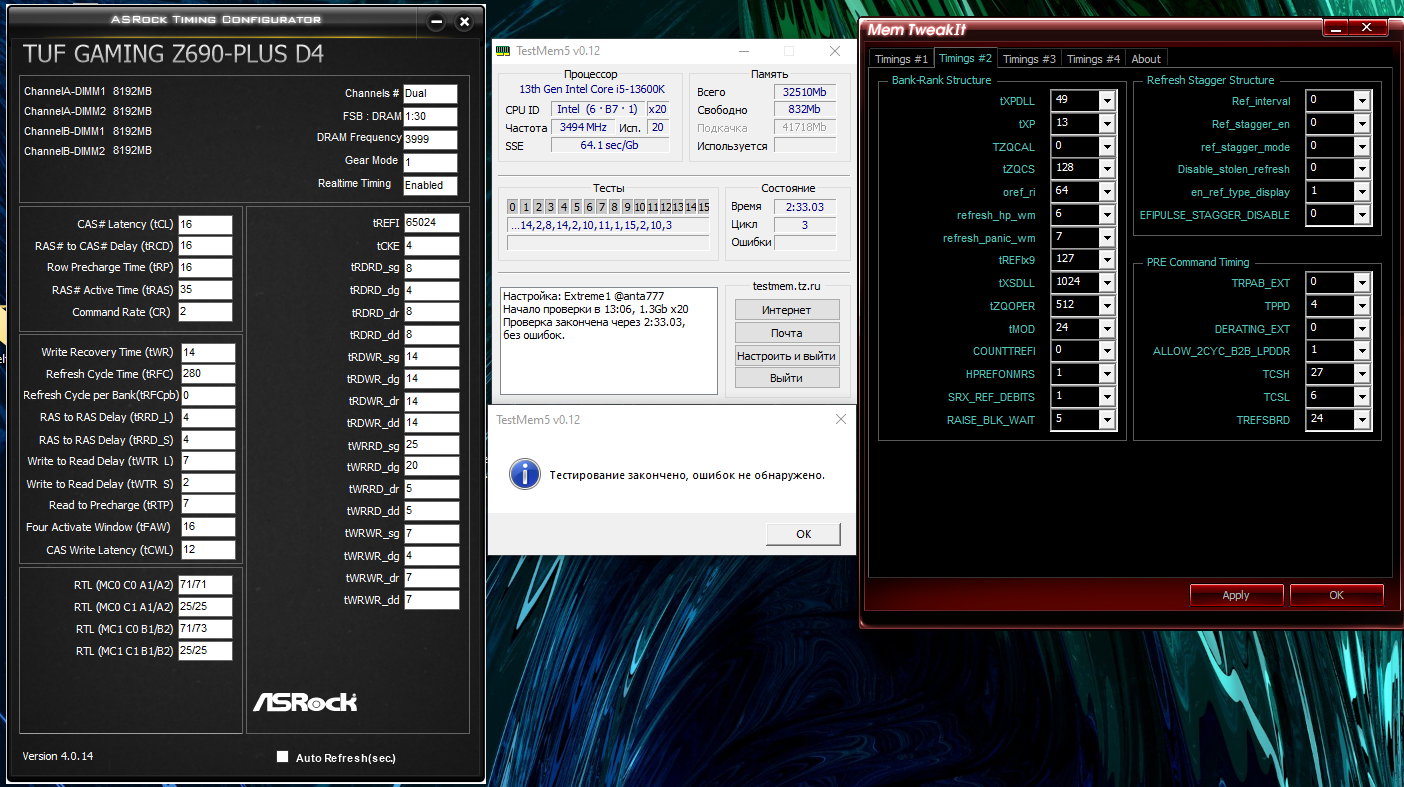Screen dimensions: 1404x787
Task: Open the refresh_panic_wm dropdown
Action: tap(1107, 237)
